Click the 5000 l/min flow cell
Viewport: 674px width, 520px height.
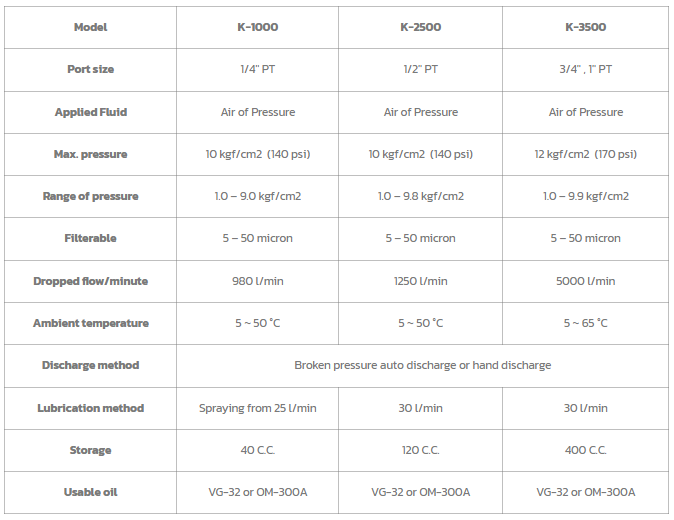tap(585, 281)
